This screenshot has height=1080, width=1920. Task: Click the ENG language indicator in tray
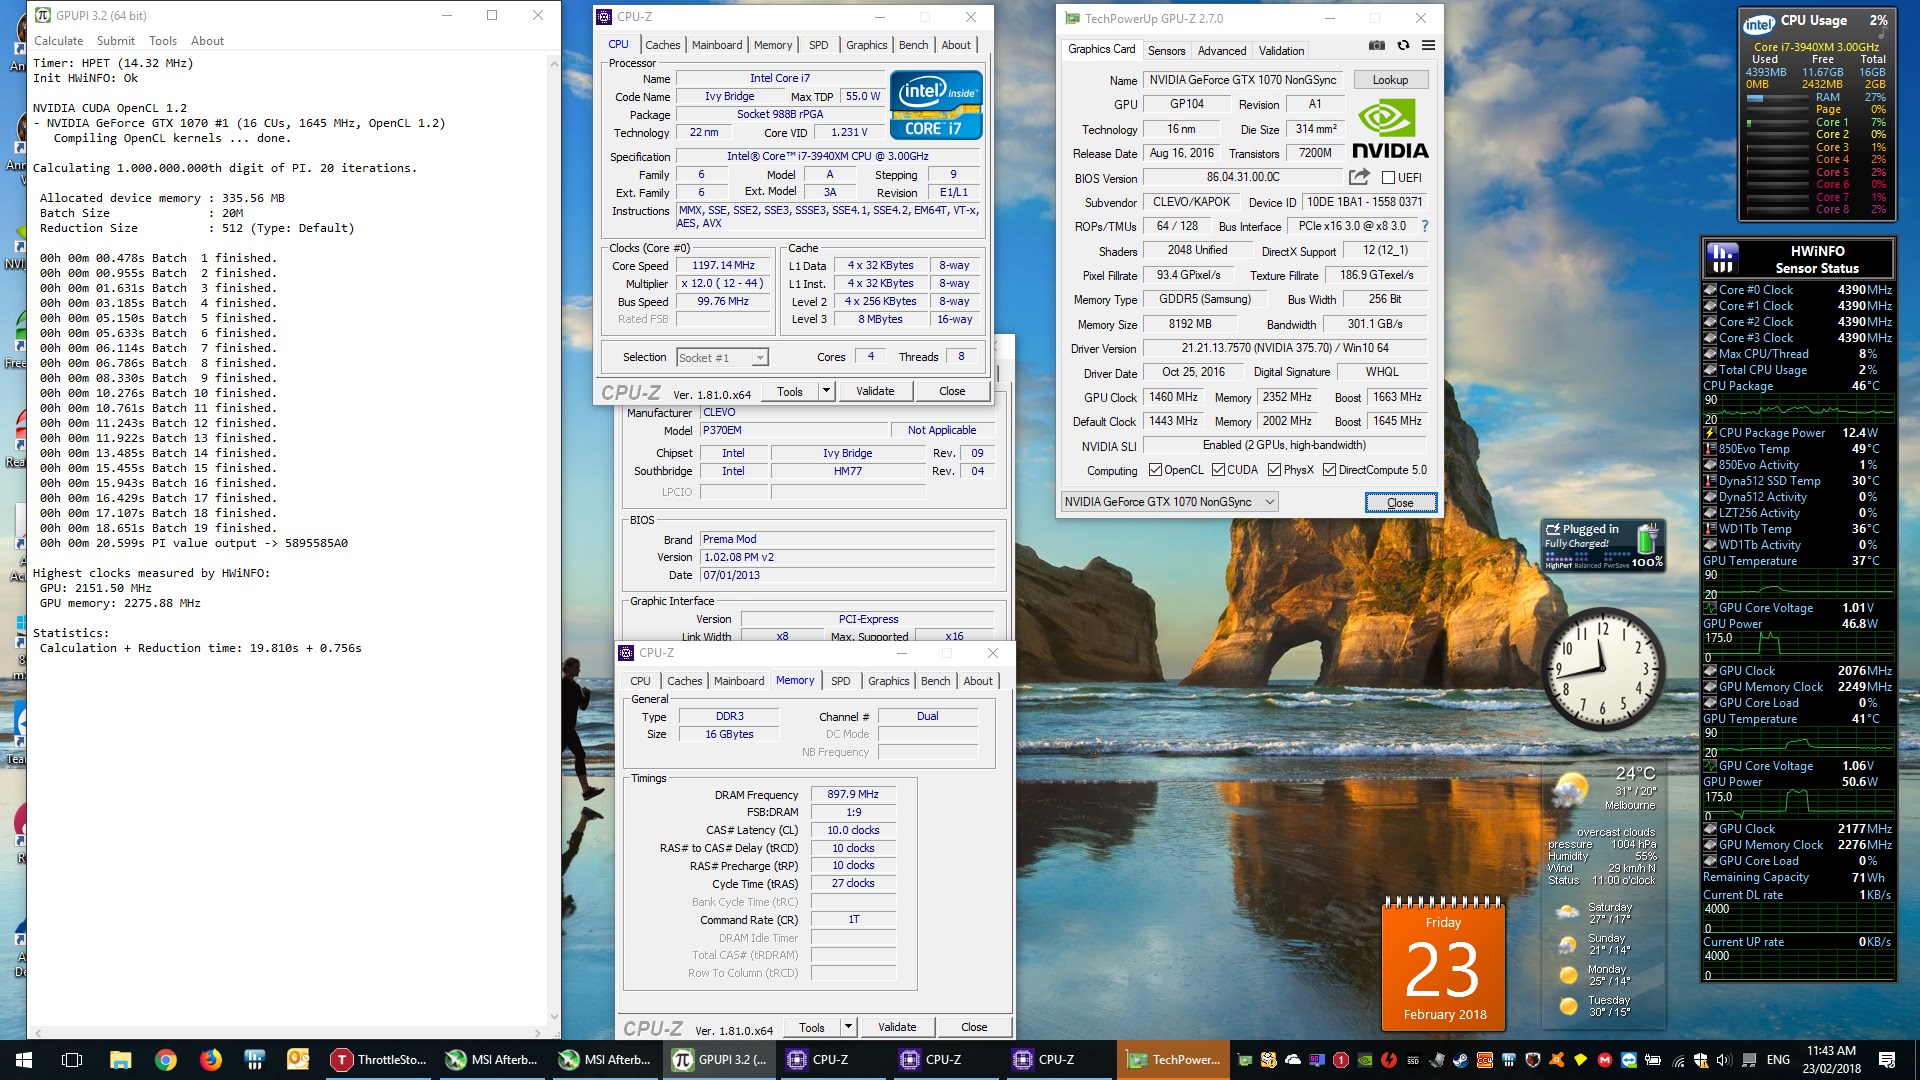1778,1060
